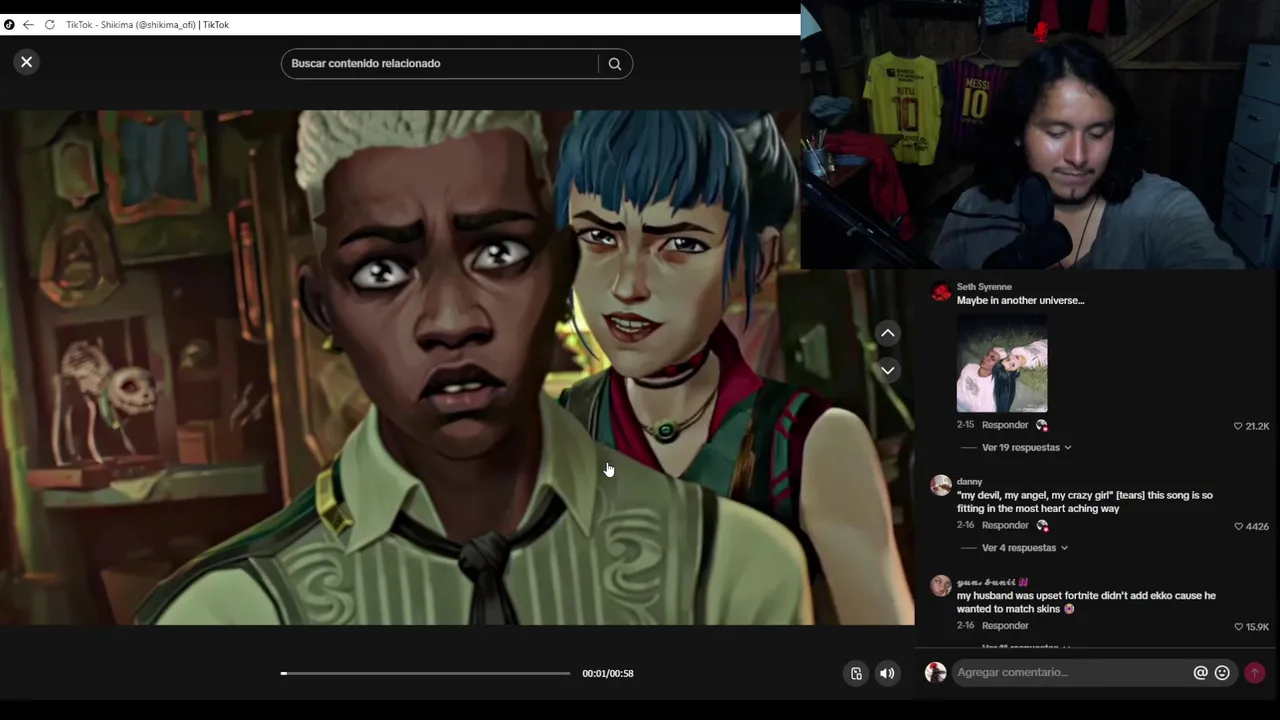Image resolution: width=1280 pixels, height=720 pixels.
Task: Click the playing video frame to pause
Action: click(x=457, y=368)
